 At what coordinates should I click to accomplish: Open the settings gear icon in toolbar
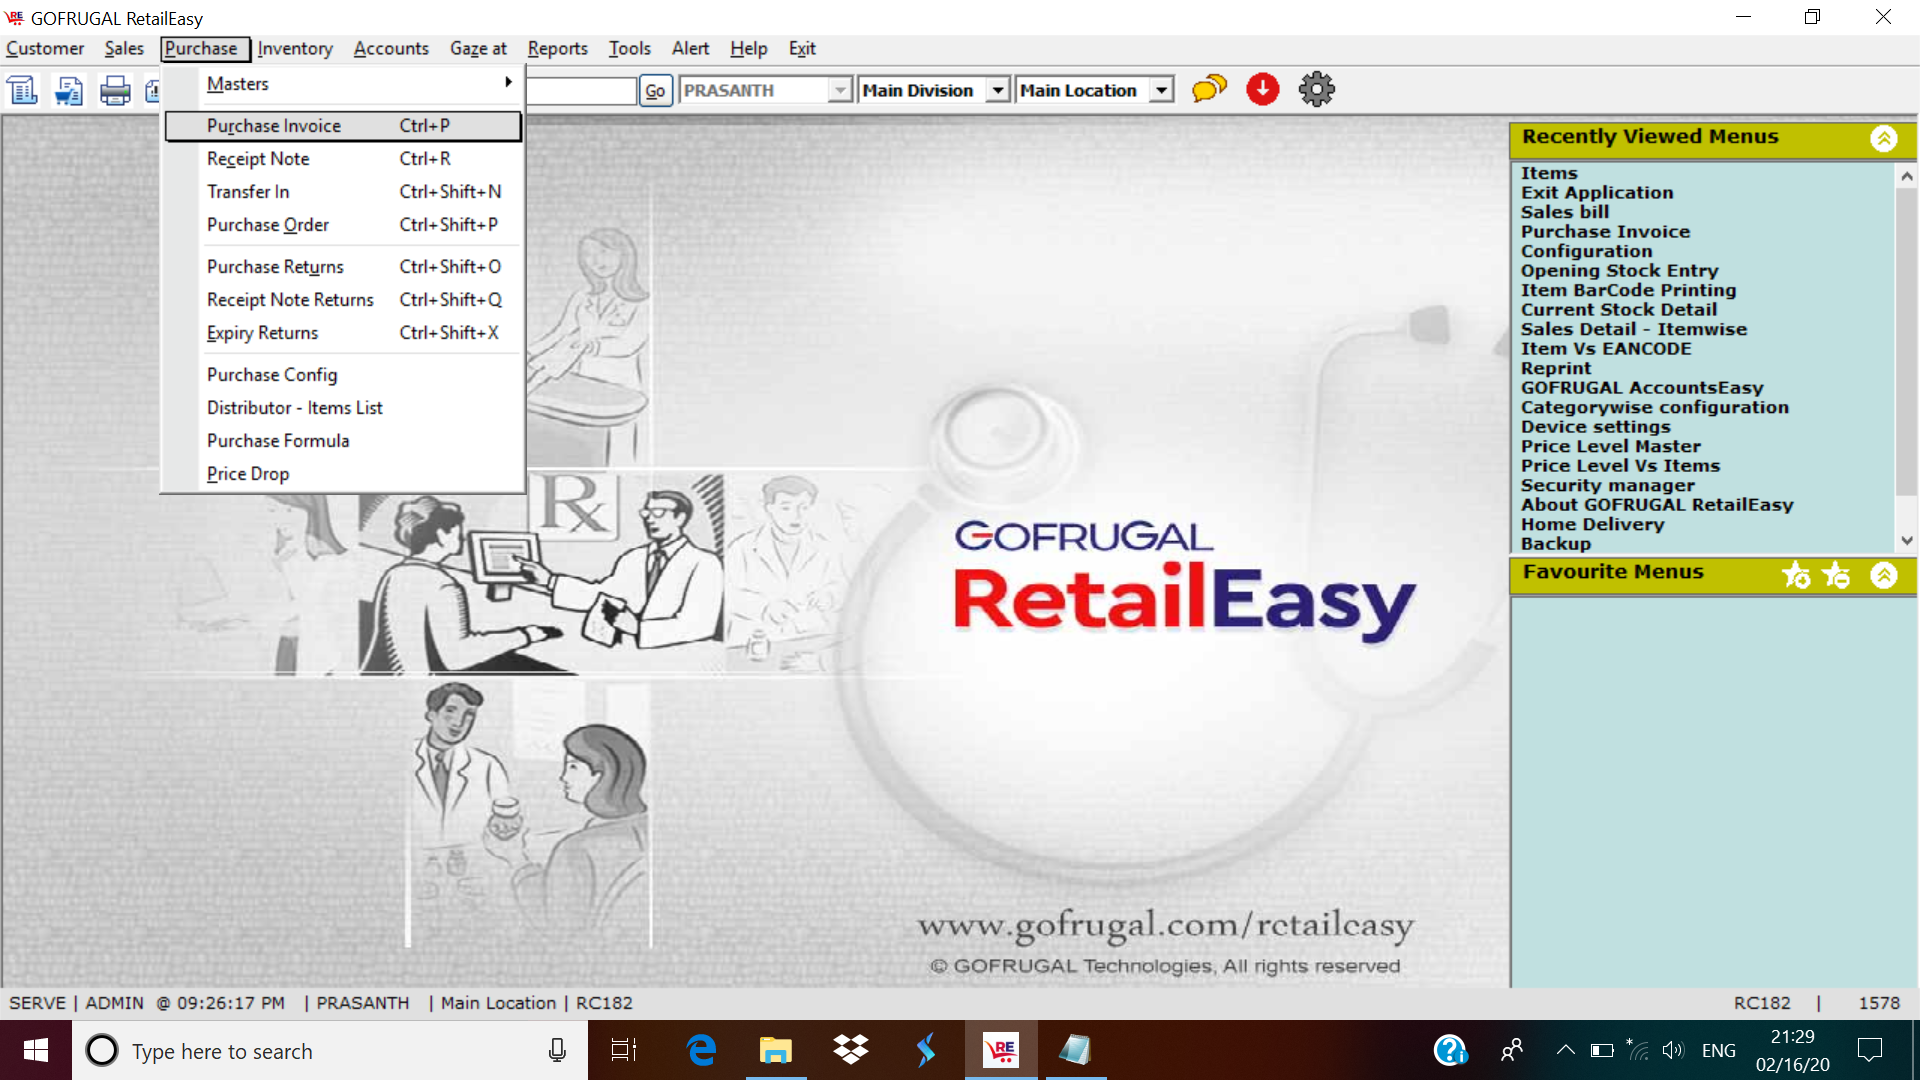coord(1316,89)
